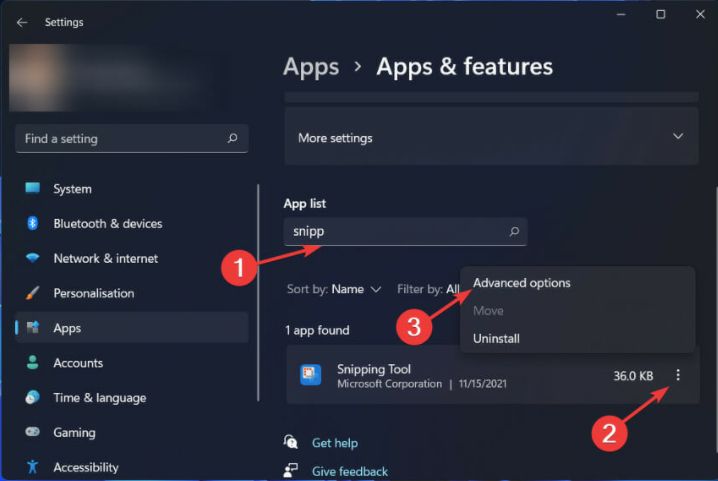Open Network & internet settings
This screenshot has width=718, height=481.
pos(131,258)
